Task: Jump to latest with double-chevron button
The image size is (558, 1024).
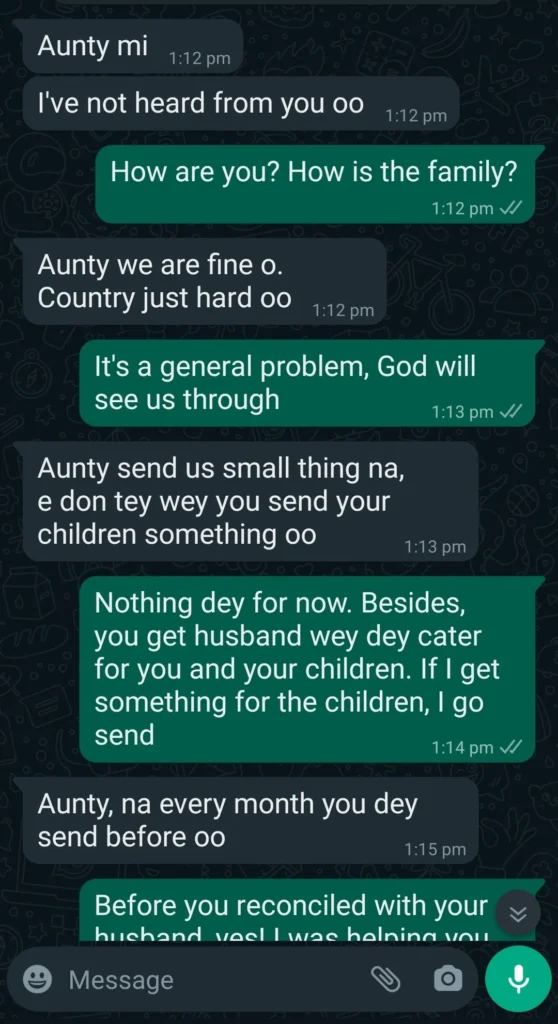Action: point(517,914)
